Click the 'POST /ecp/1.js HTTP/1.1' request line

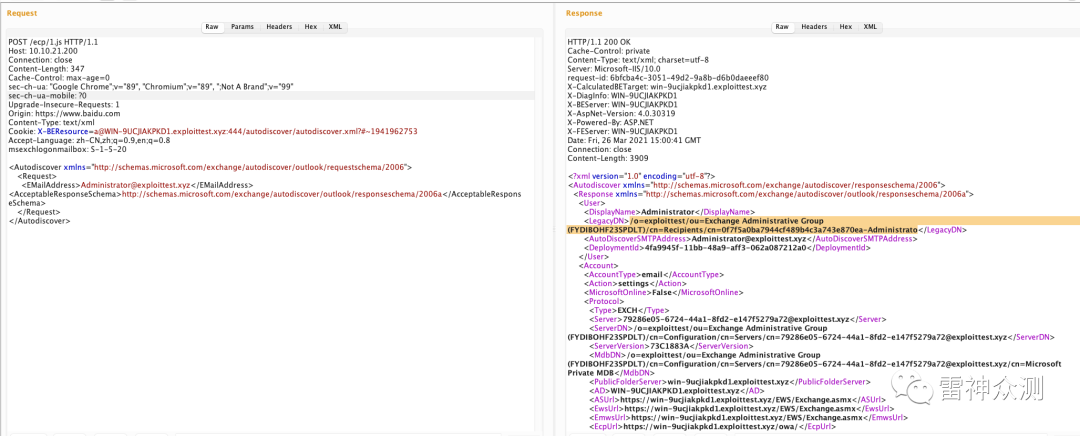(53, 42)
